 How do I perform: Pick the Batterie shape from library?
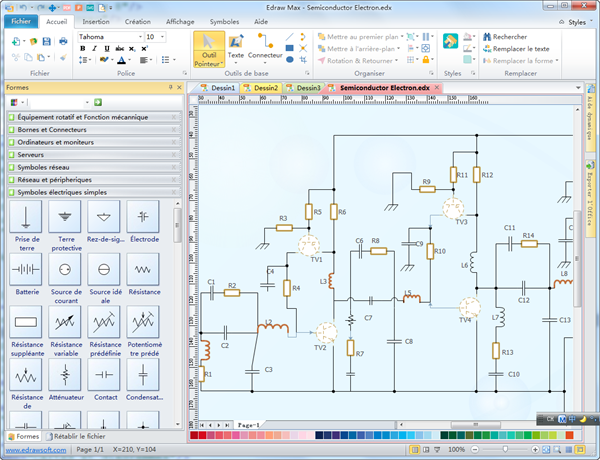pos(27,270)
